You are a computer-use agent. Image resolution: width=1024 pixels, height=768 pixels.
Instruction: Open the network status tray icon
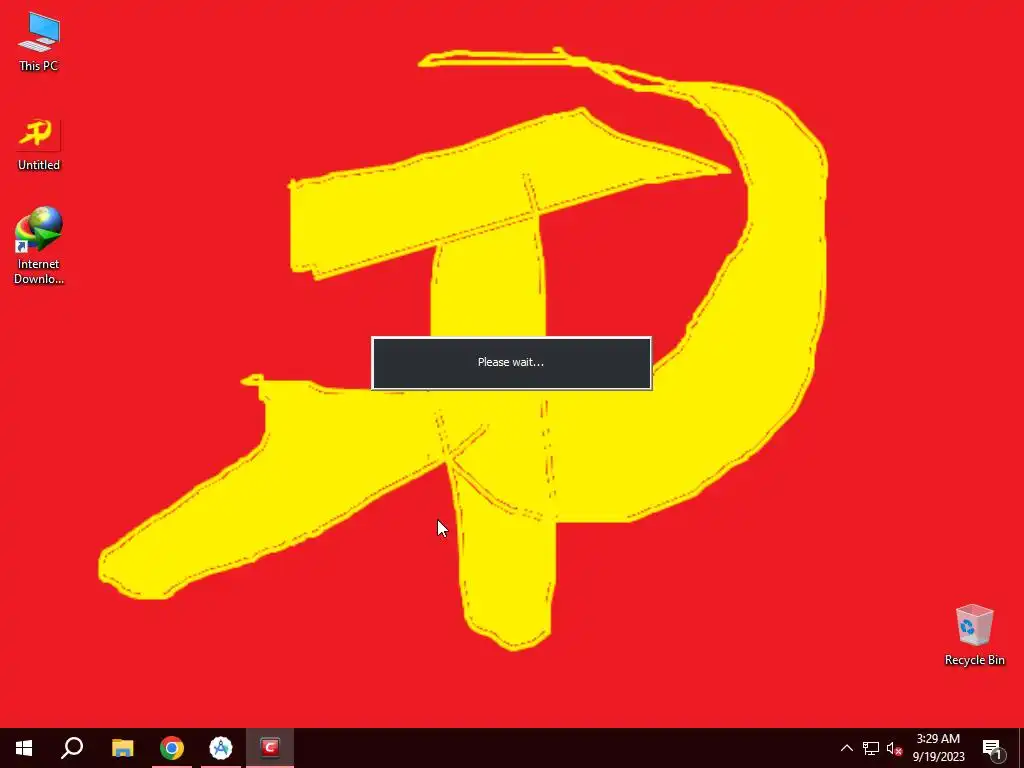pyautogui.click(x=871, y=748)
